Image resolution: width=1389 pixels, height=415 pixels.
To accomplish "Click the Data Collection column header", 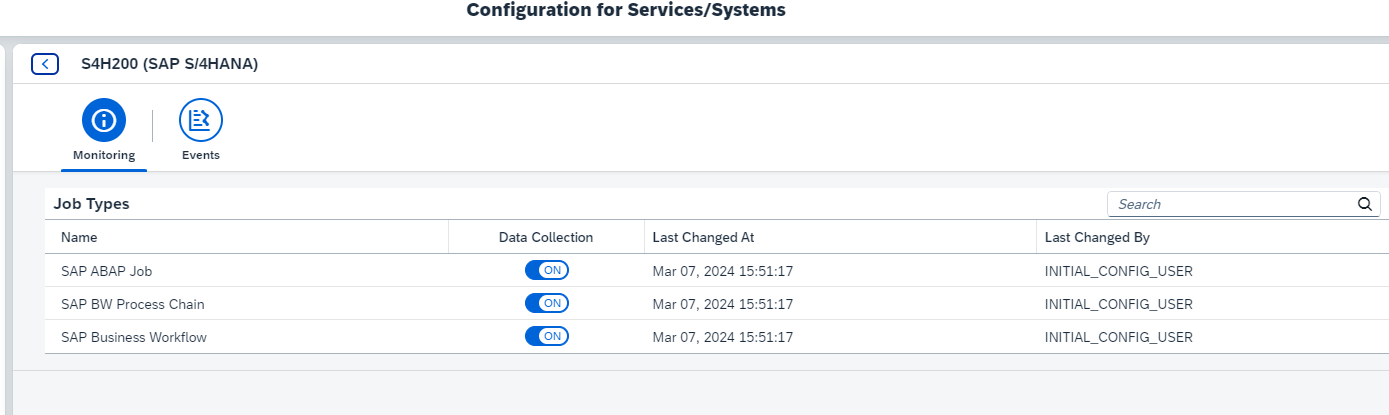I will point(546,237).
